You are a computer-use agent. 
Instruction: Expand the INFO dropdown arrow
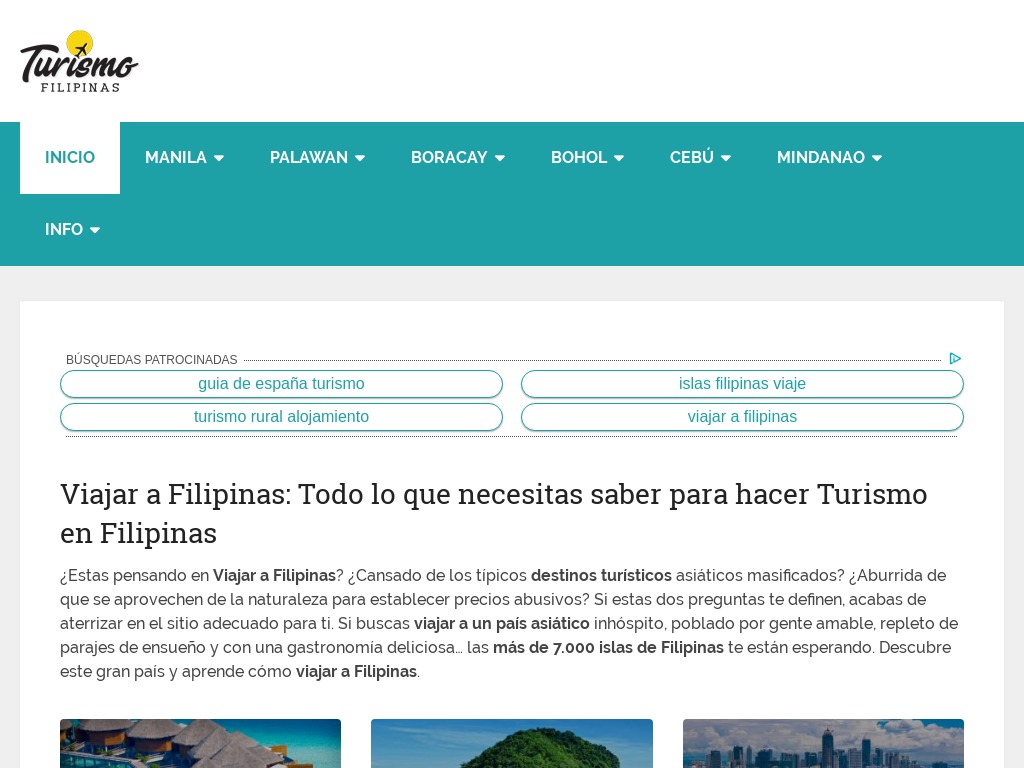pos(95,230)
